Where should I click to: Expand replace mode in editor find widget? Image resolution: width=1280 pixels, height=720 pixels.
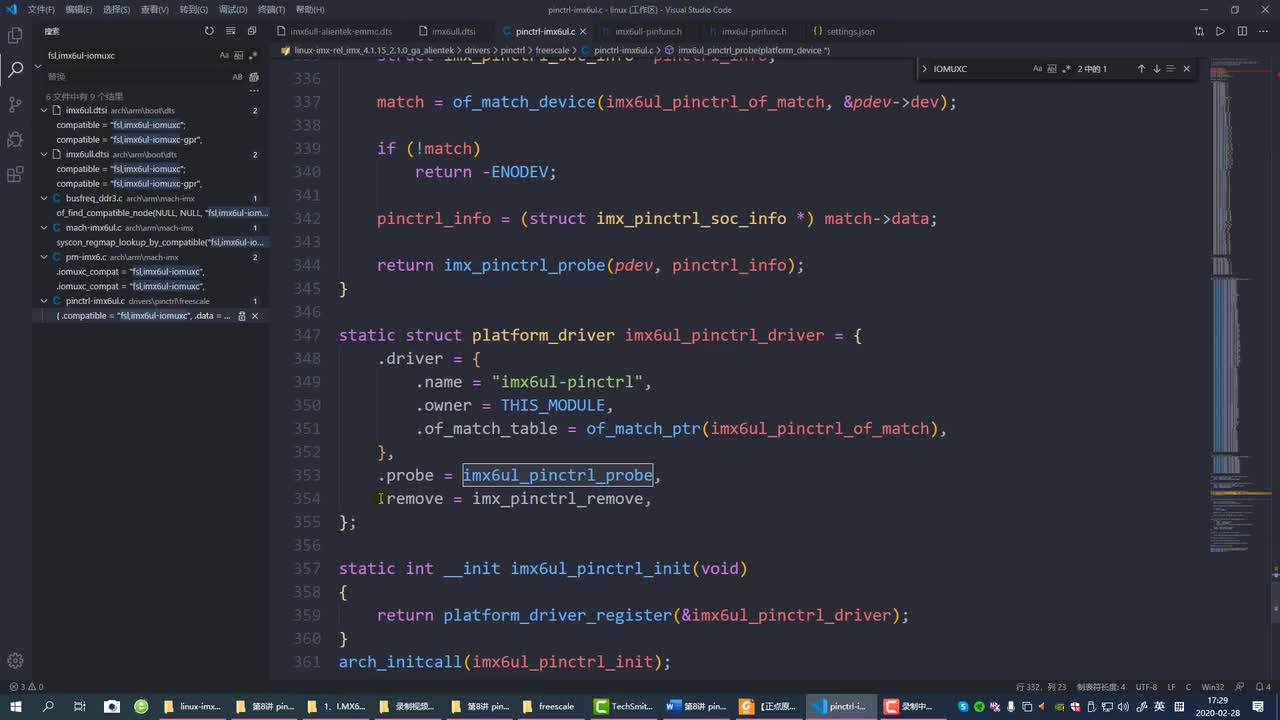924,69
